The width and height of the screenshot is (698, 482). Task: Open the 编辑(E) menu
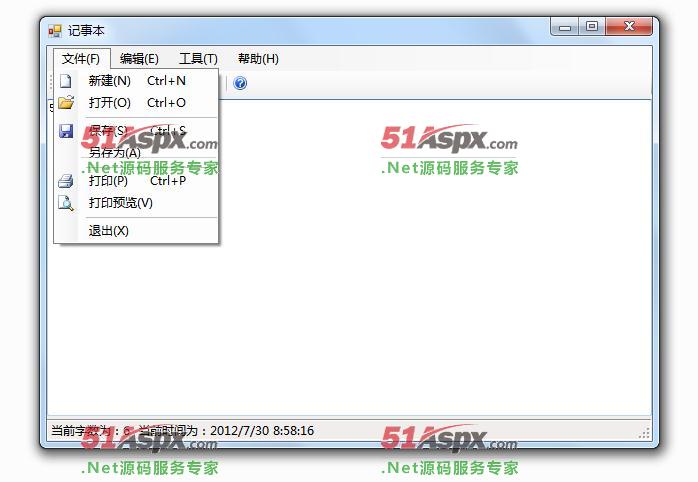tap(139, 58)
